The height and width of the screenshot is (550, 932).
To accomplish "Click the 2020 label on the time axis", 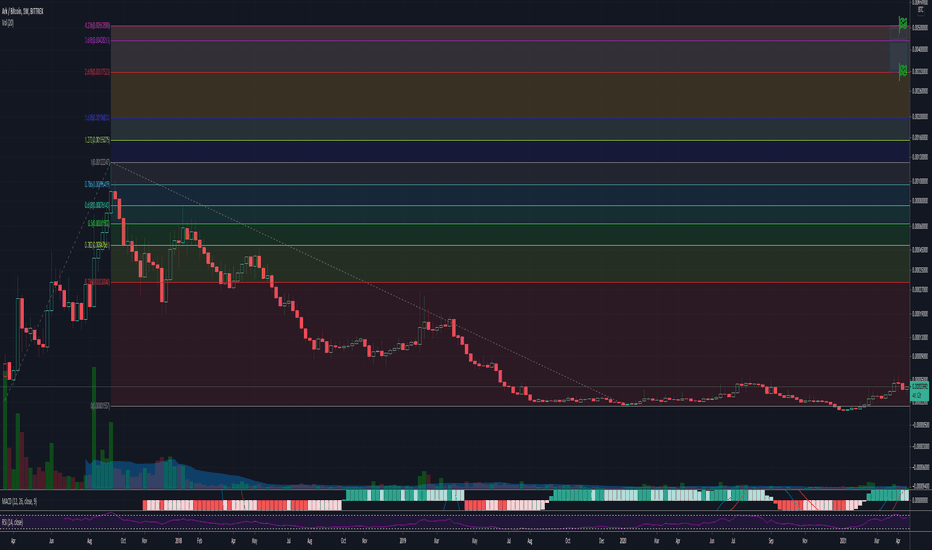I will (x=623, y=541).
